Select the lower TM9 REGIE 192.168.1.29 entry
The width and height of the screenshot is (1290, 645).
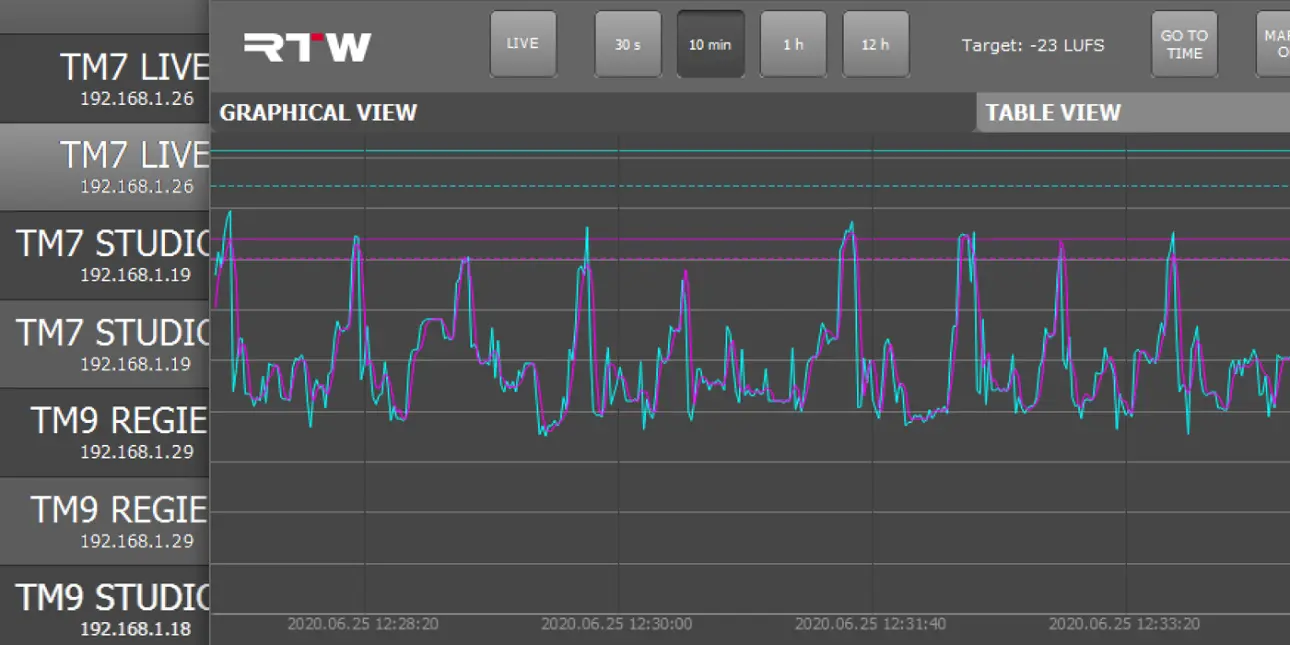[104, 521]
